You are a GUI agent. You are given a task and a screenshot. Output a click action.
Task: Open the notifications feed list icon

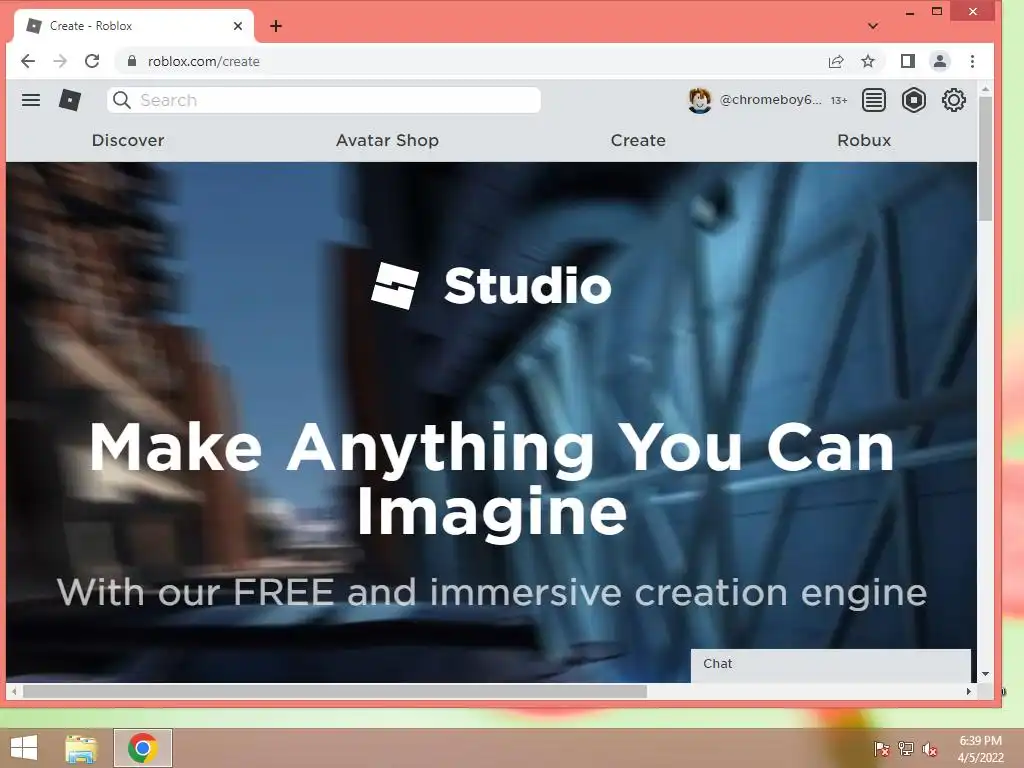coord(874,100)
